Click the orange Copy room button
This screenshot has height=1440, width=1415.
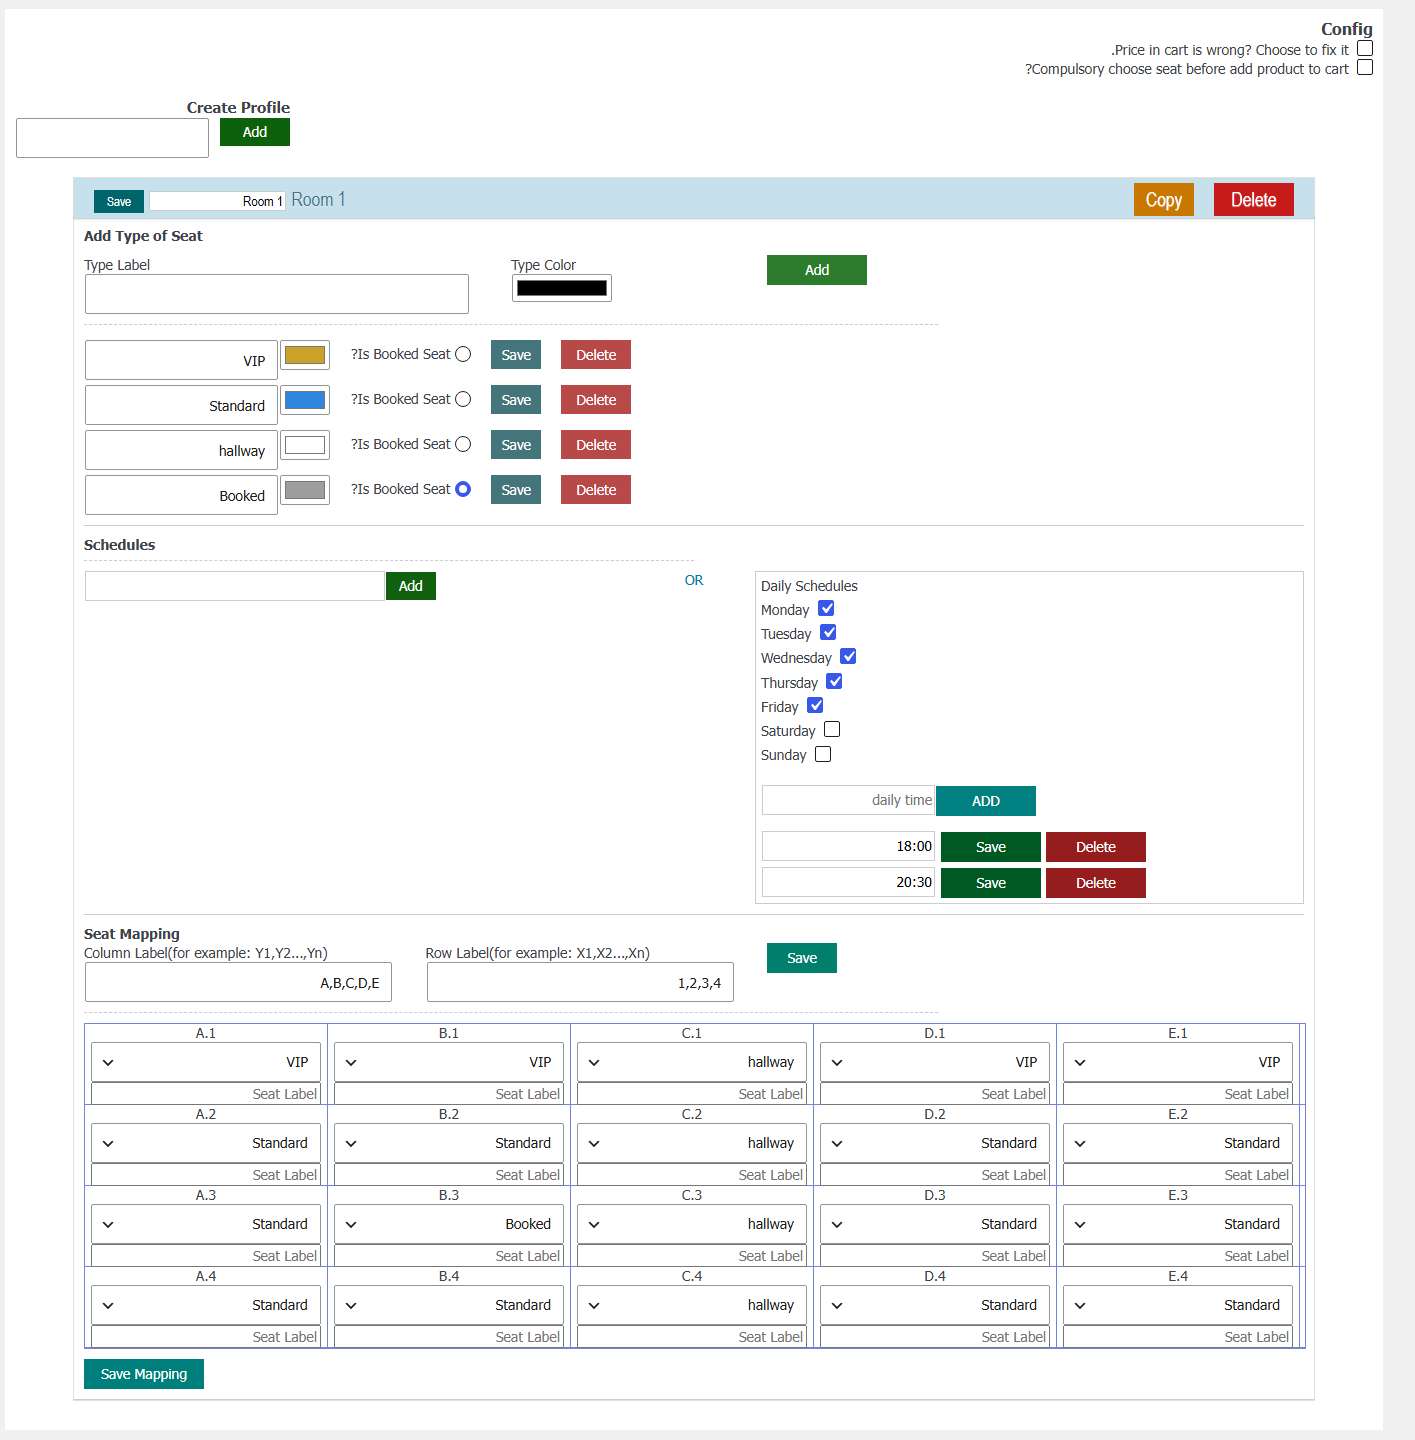coord(1164,200)
